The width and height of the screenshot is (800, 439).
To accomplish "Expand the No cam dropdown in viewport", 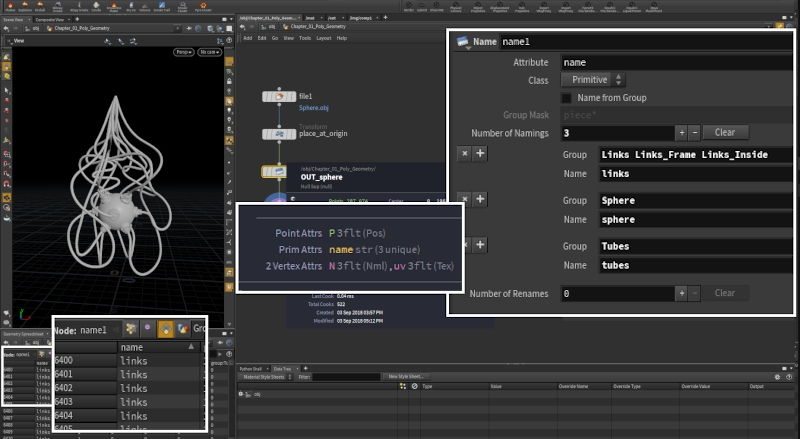I will point(209,51).
